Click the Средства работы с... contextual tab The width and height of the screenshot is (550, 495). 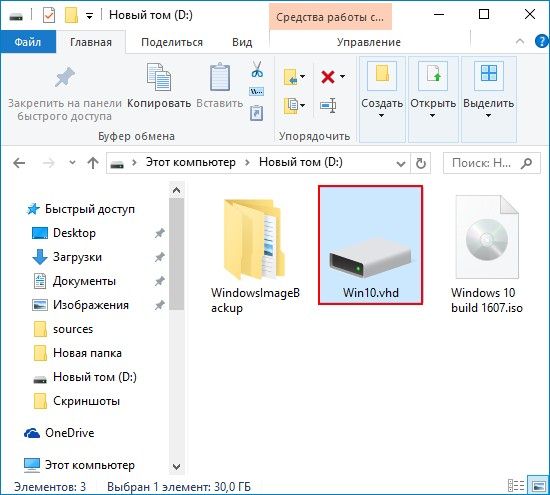tap(330, 17)
